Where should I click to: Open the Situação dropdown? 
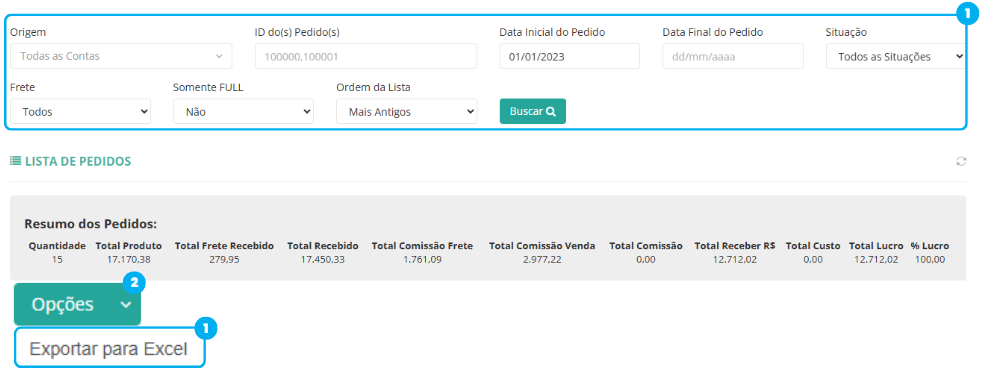896,56
